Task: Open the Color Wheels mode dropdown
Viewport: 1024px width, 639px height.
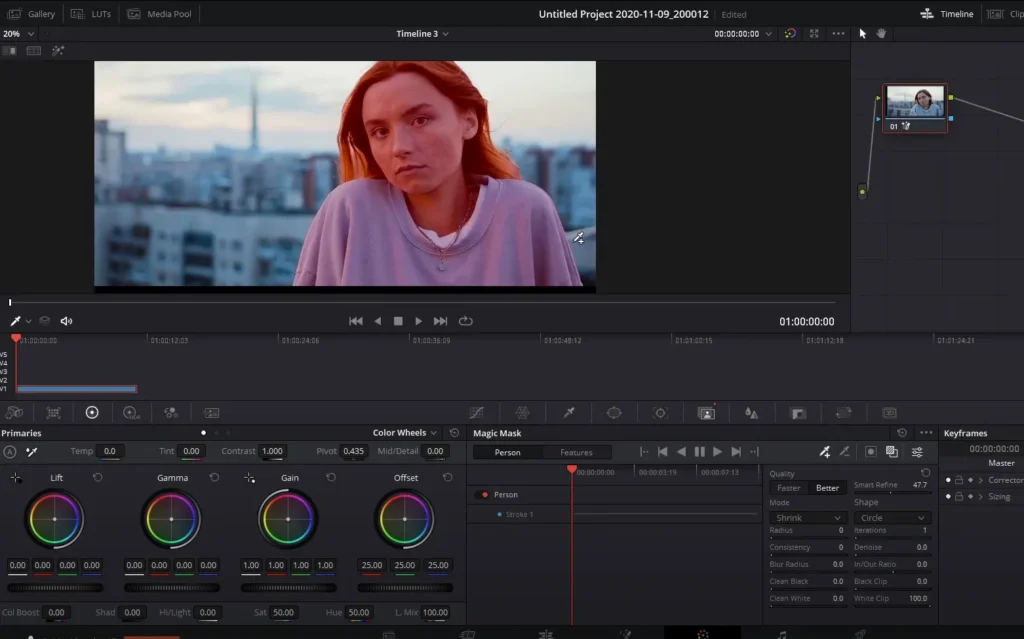Action: click(x=405, y=433)
